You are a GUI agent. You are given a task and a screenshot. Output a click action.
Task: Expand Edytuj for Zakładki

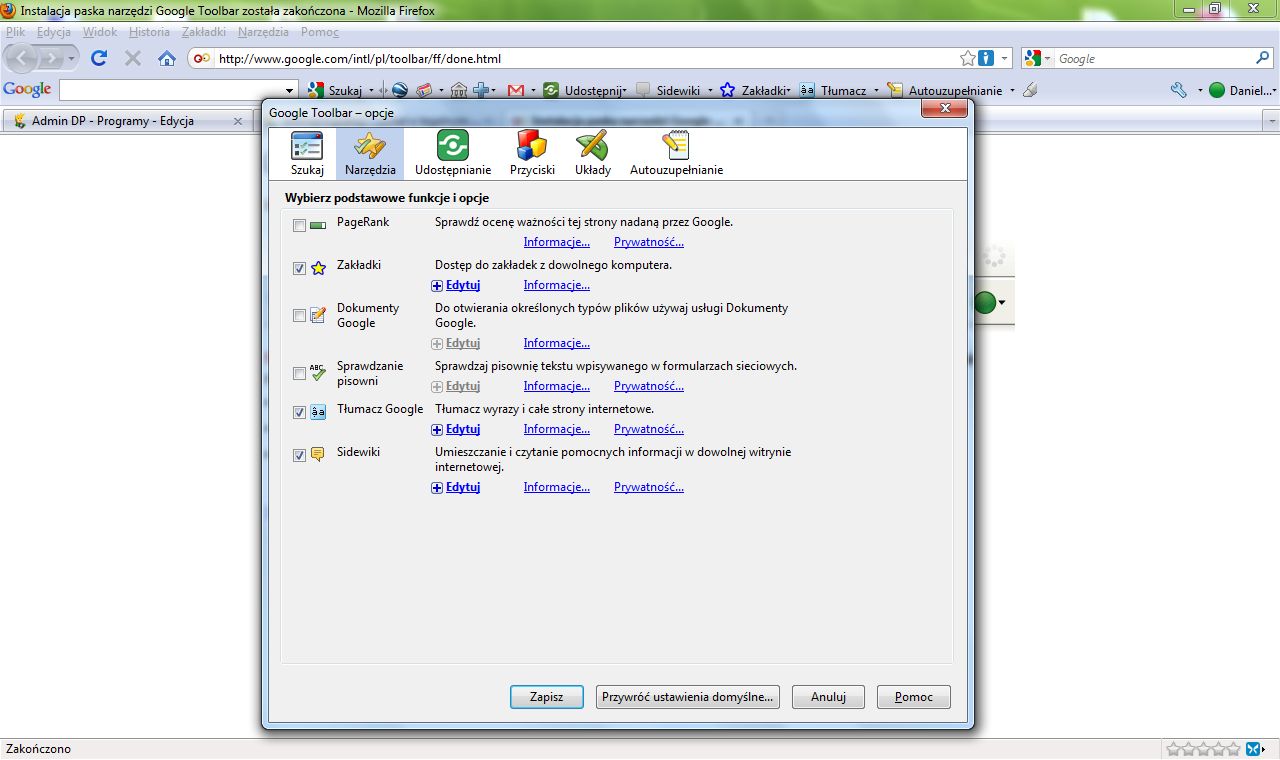[x=456, y=285]
